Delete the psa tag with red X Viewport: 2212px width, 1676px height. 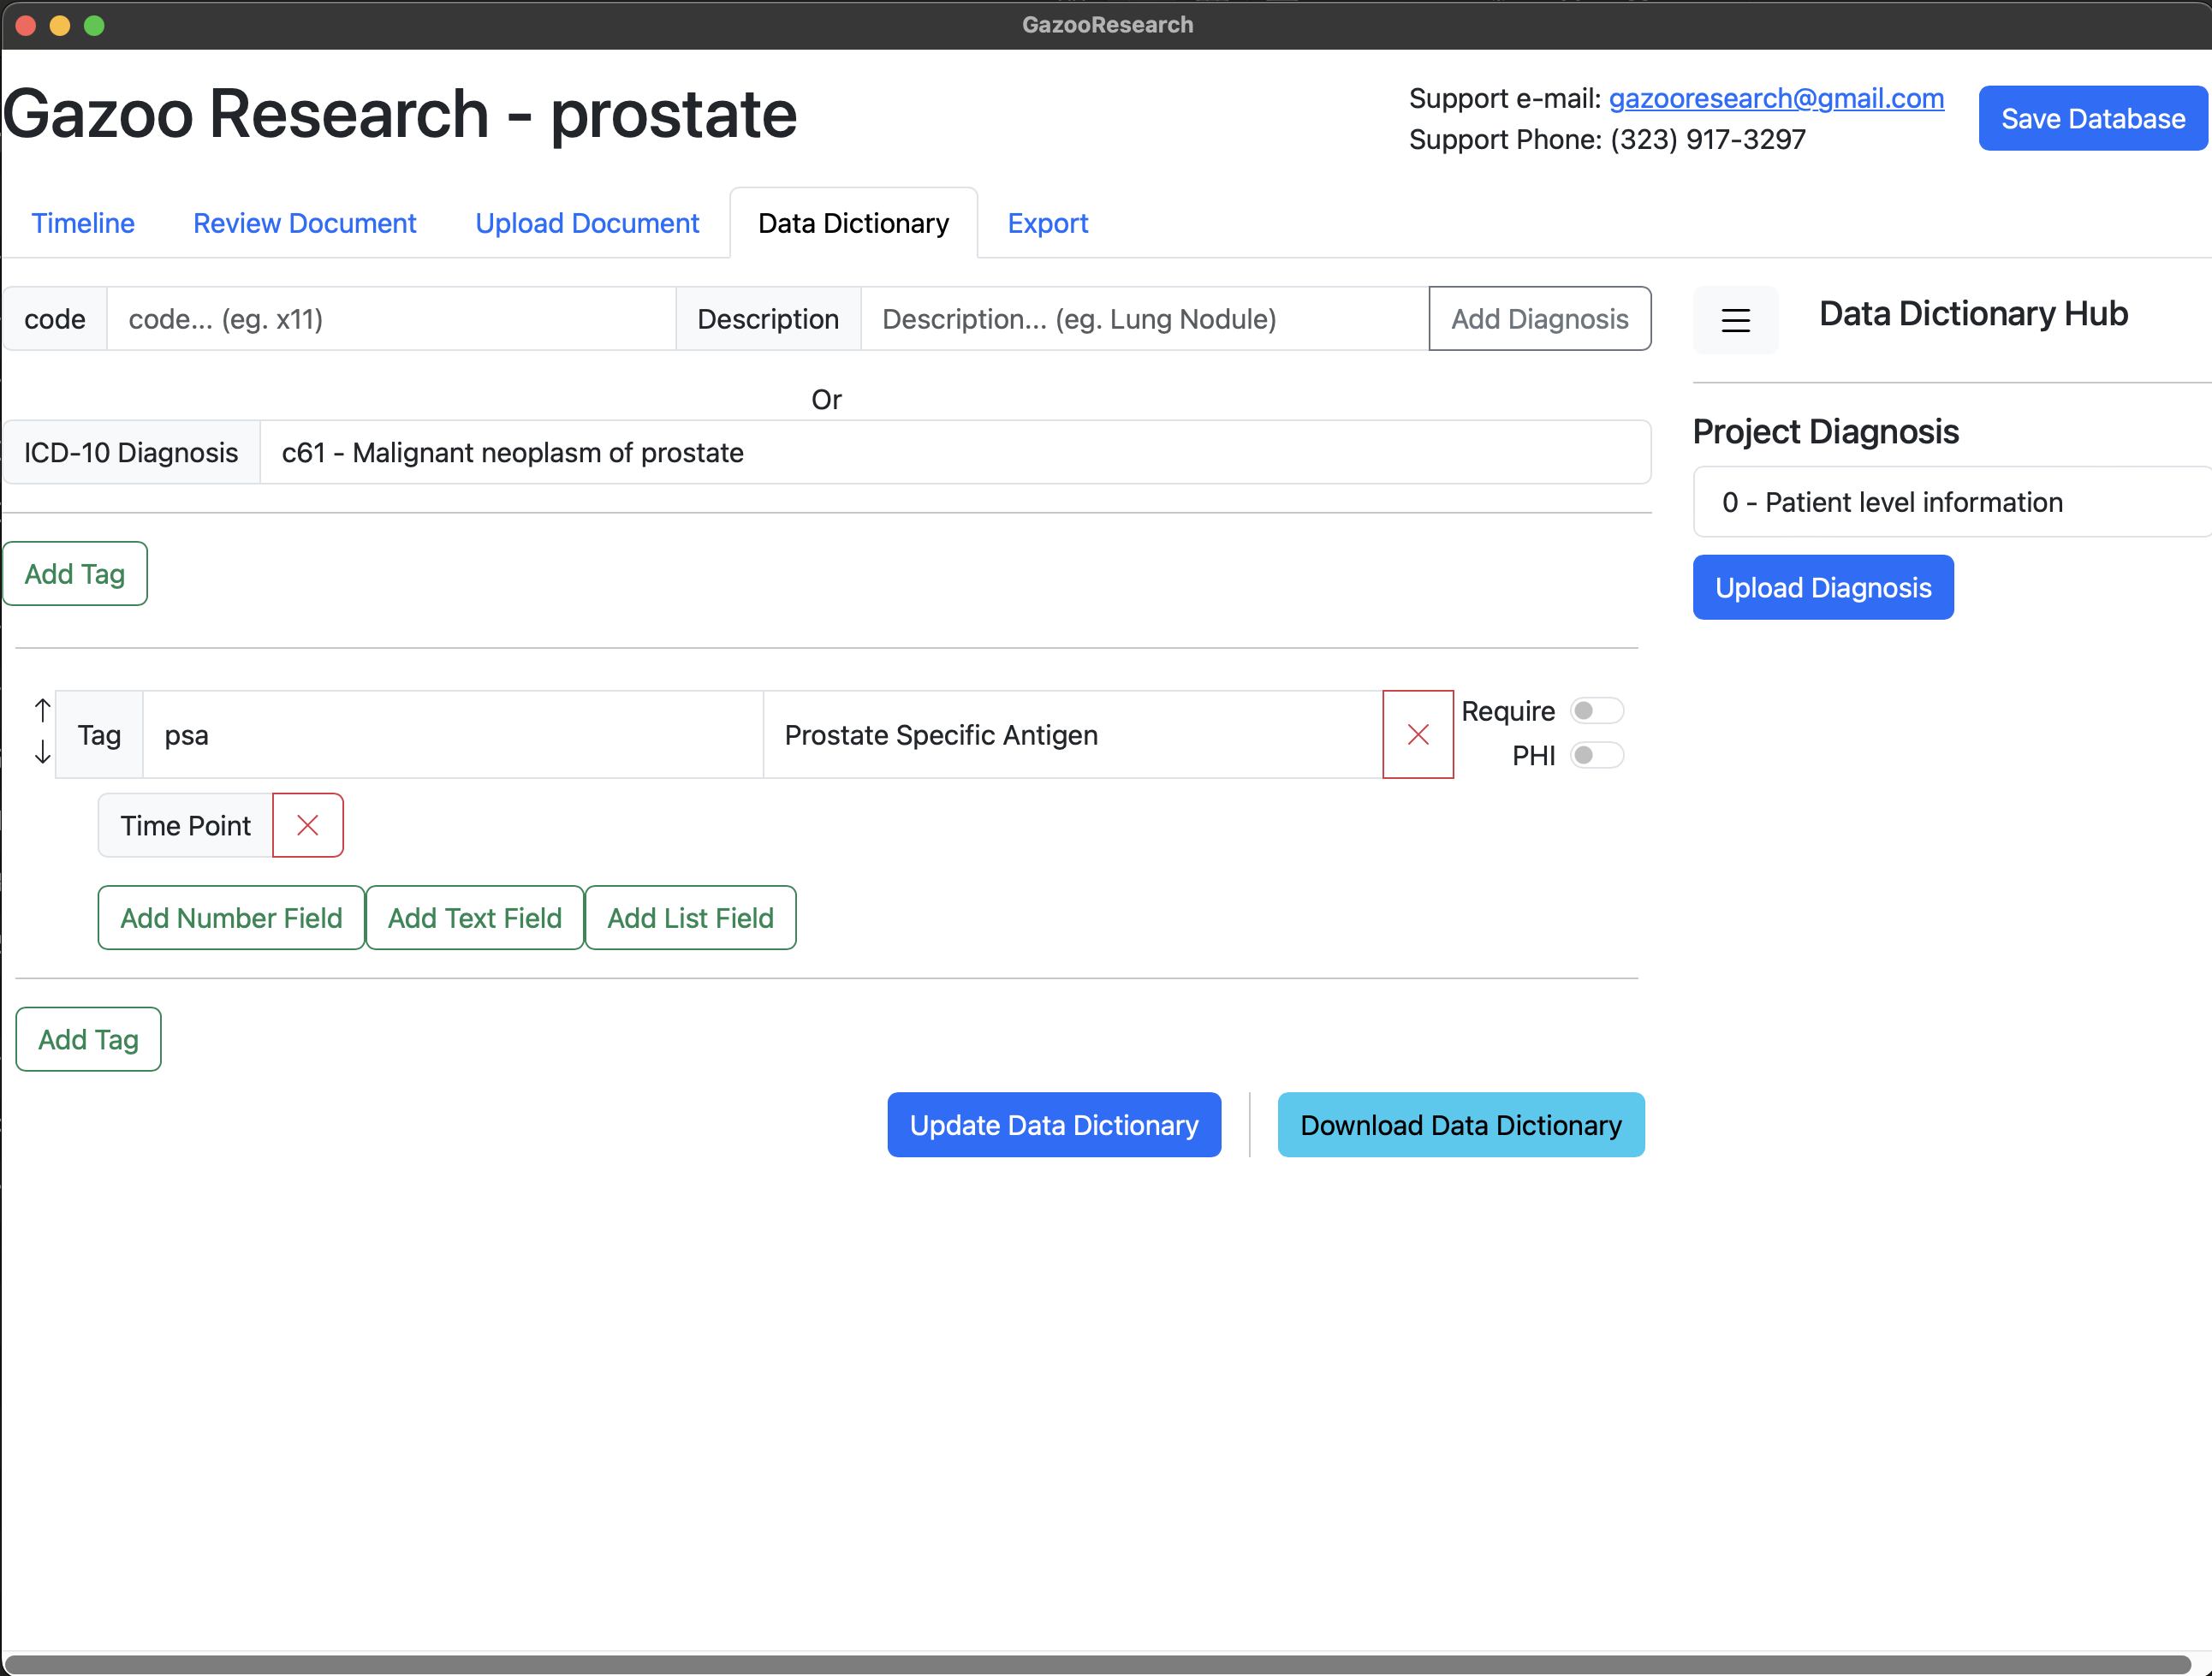coord(1417,735)
